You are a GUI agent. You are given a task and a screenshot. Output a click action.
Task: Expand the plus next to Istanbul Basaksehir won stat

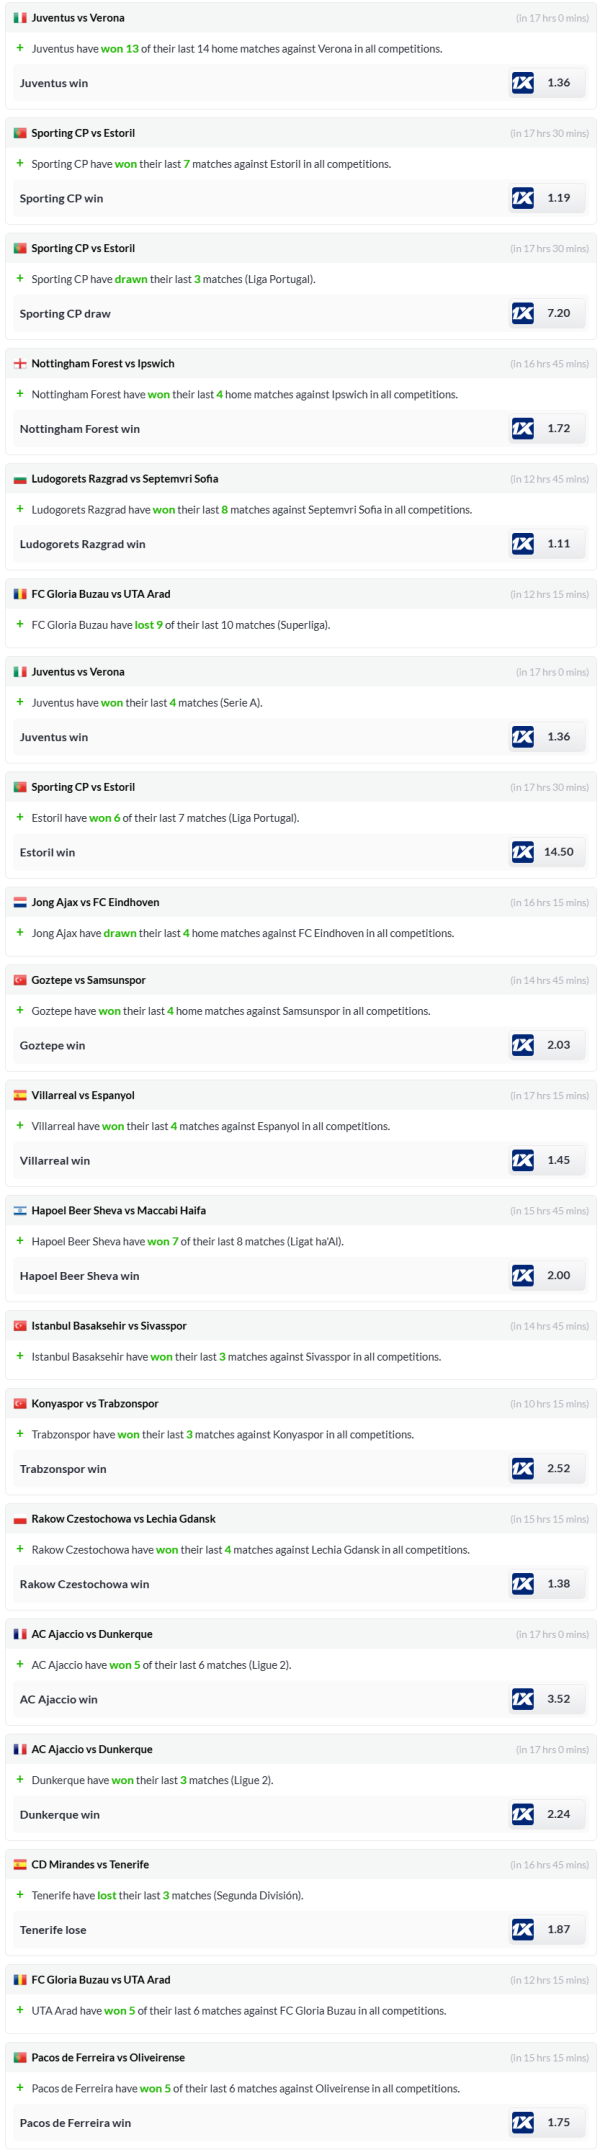click(20, 1356)
